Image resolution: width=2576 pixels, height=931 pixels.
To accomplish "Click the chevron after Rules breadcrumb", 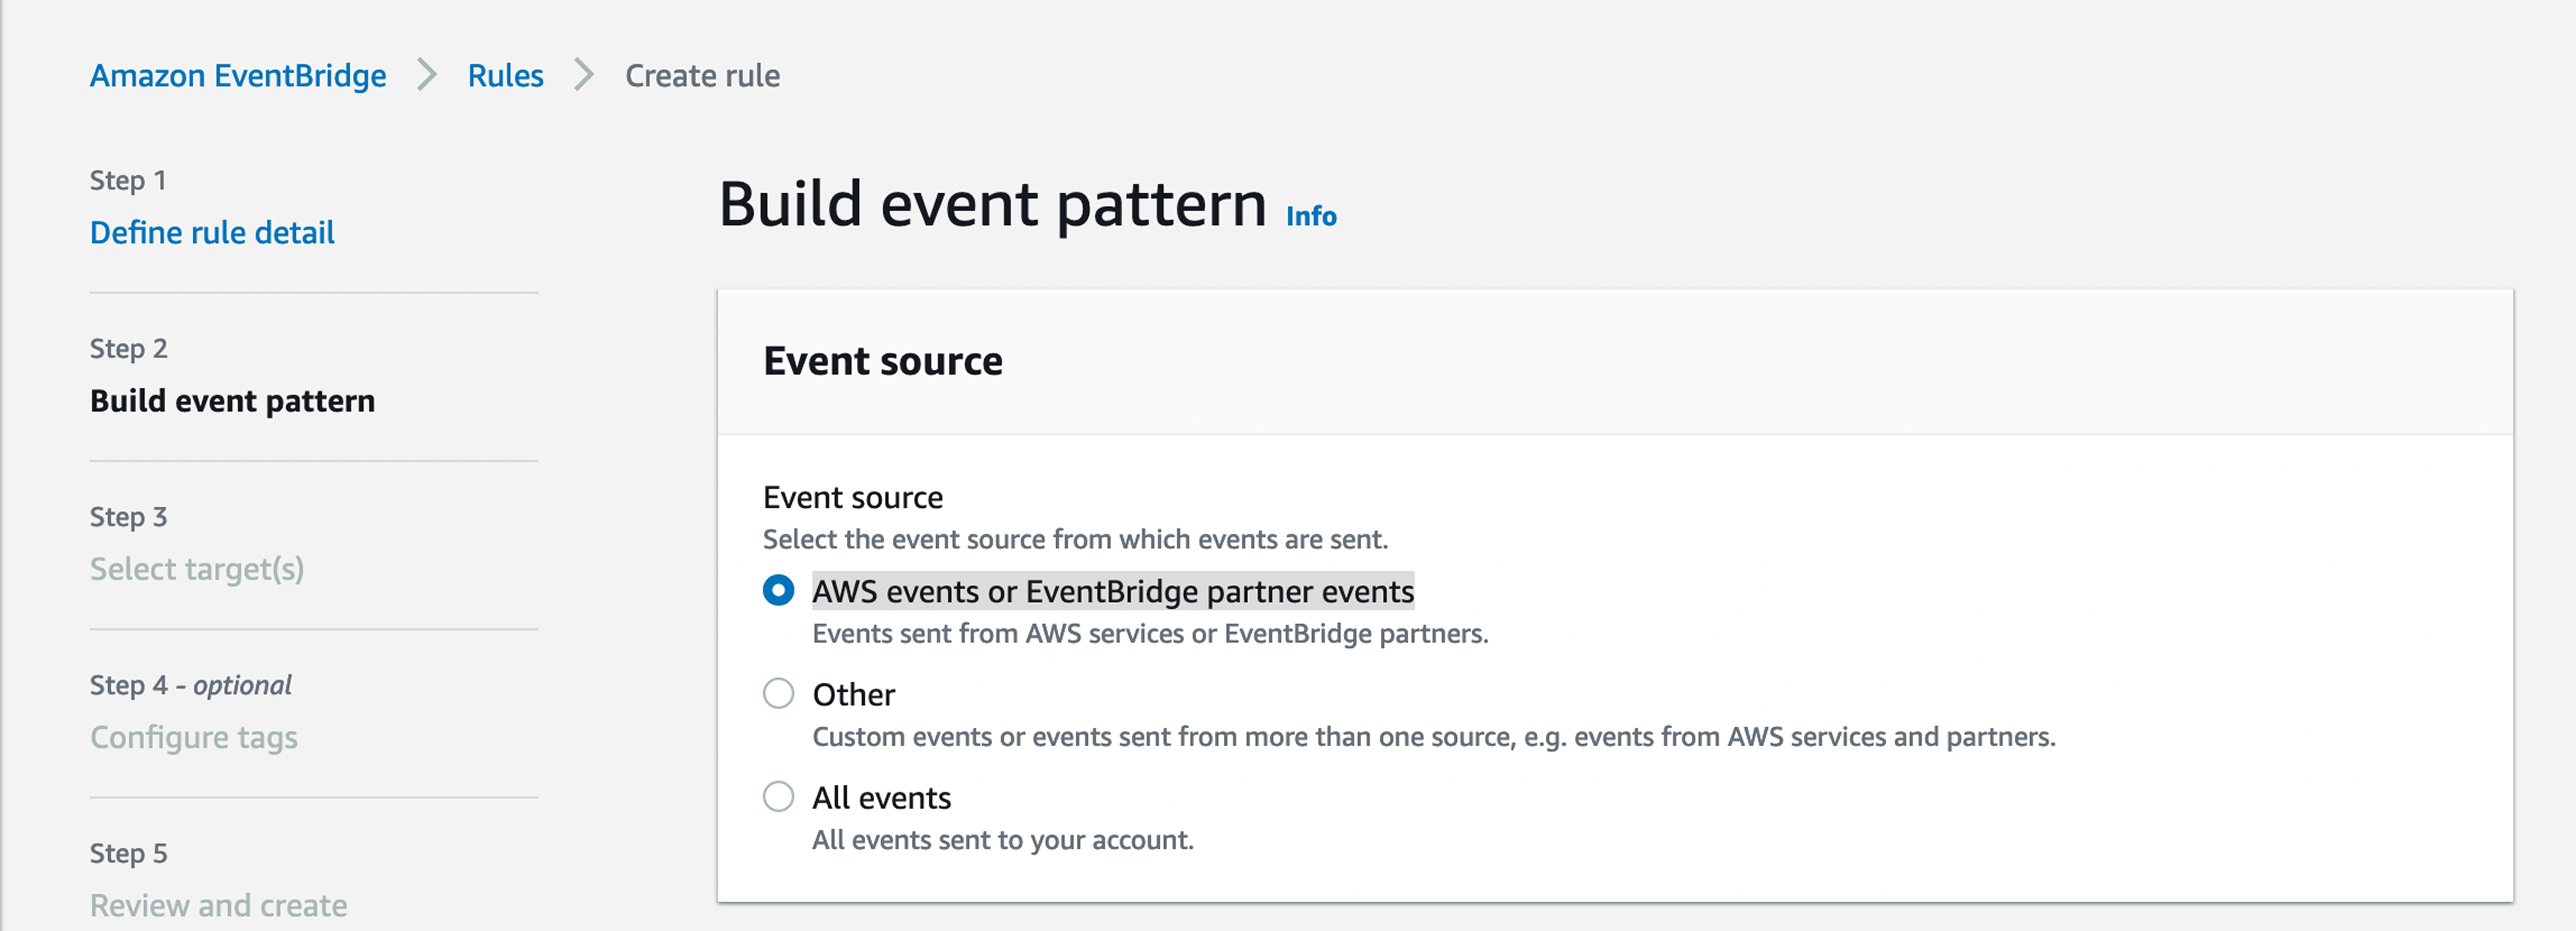I will point(584,75).
